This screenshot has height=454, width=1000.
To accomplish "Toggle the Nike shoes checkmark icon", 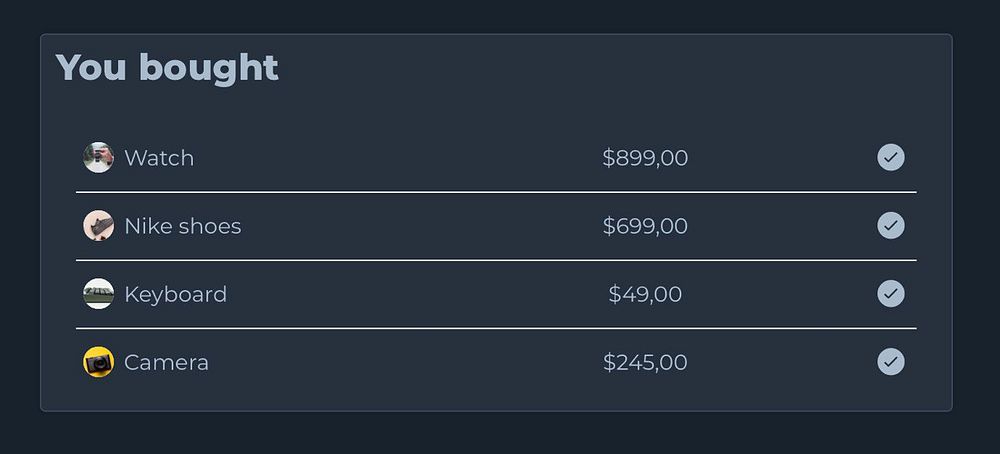I will tap(891, 226).
